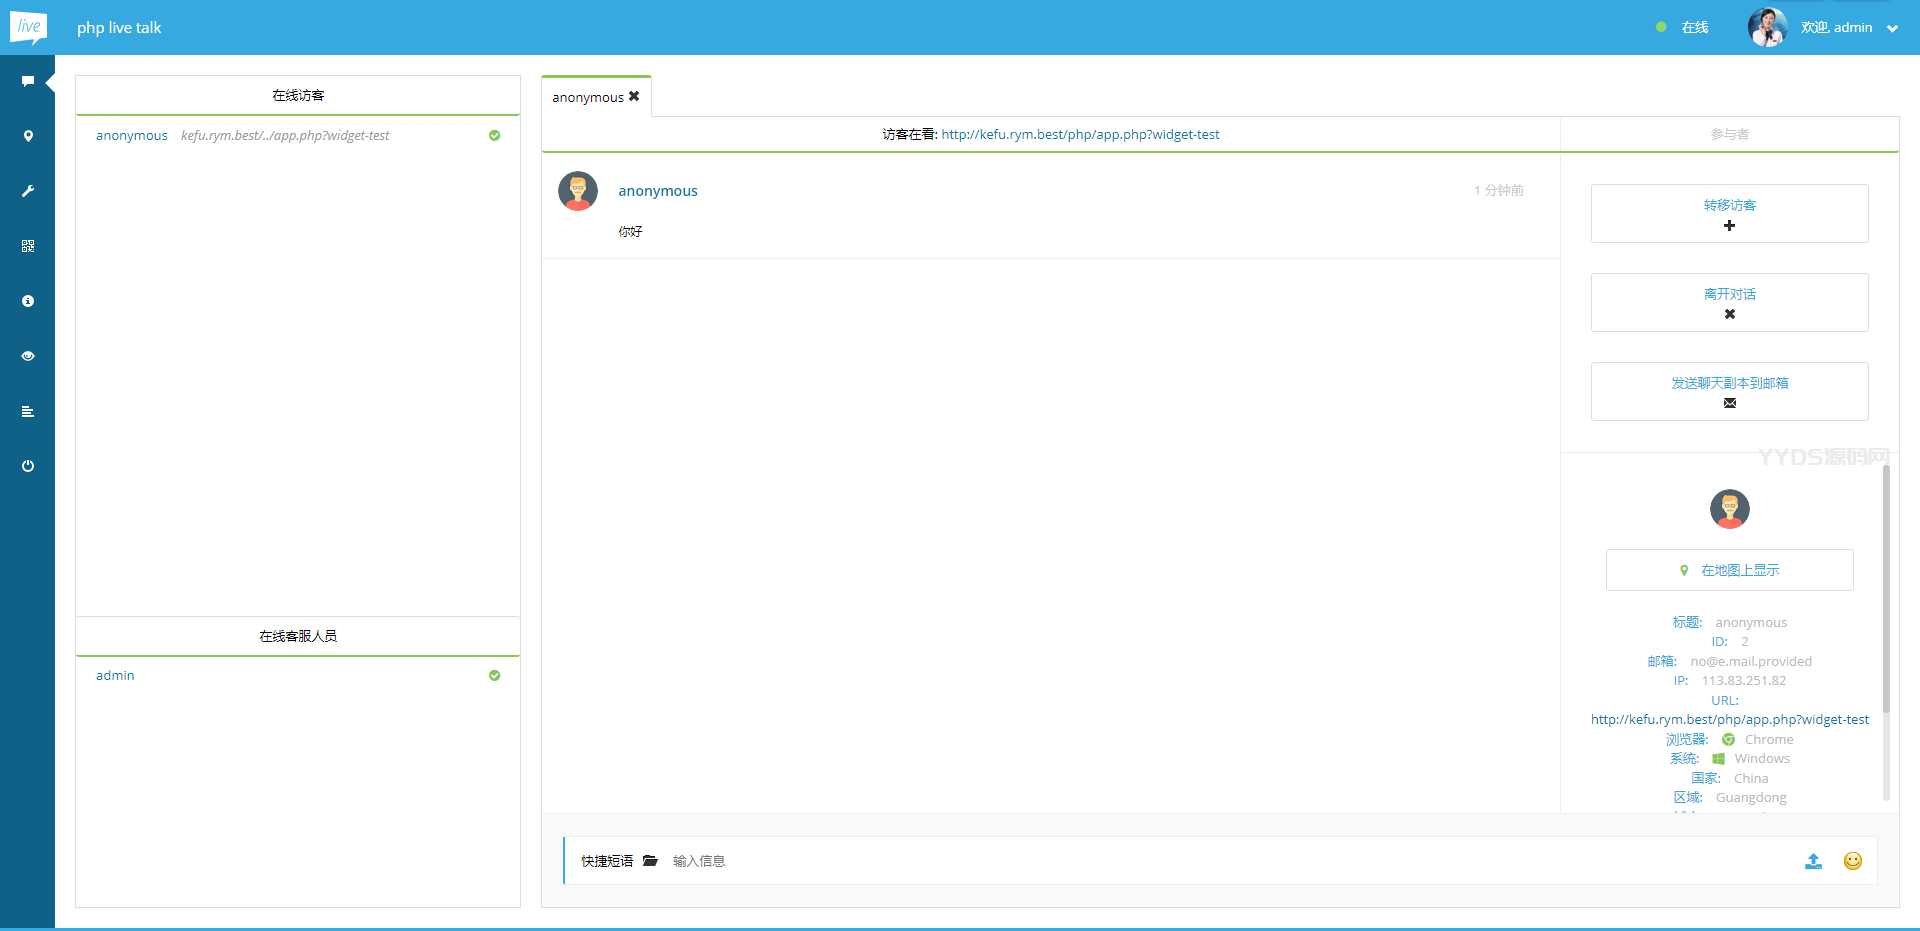Click the file upload icon near input
Screen dimensions: 1920x931
point(1813,861)
